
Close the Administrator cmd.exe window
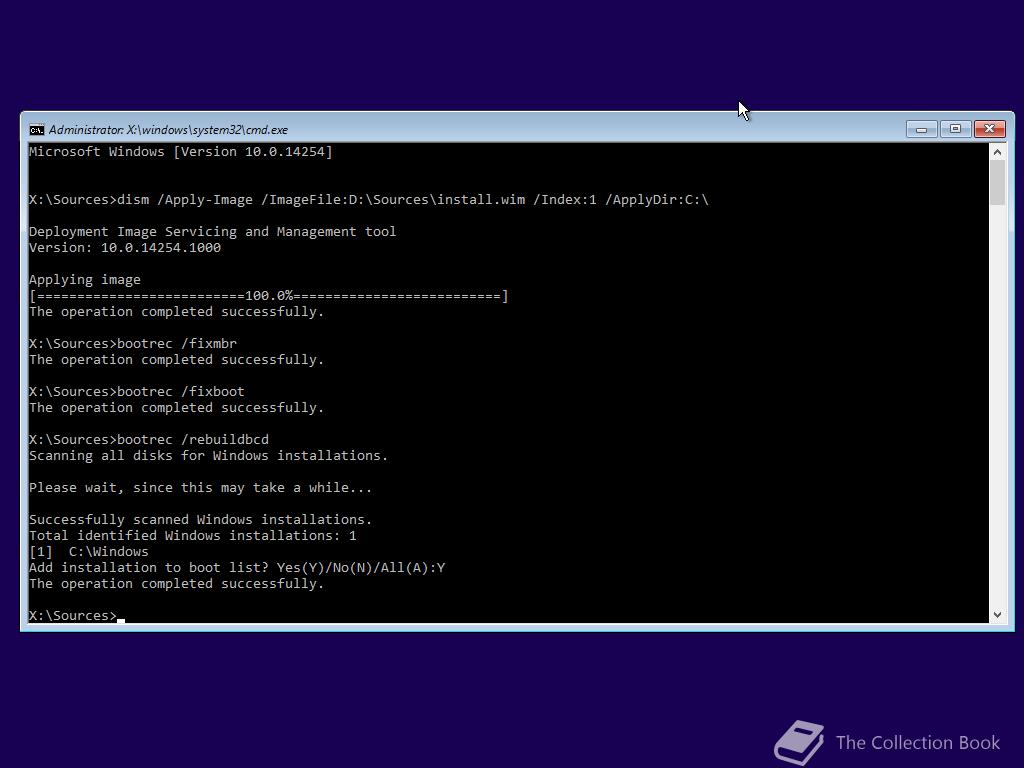click(x=989, y=129)
